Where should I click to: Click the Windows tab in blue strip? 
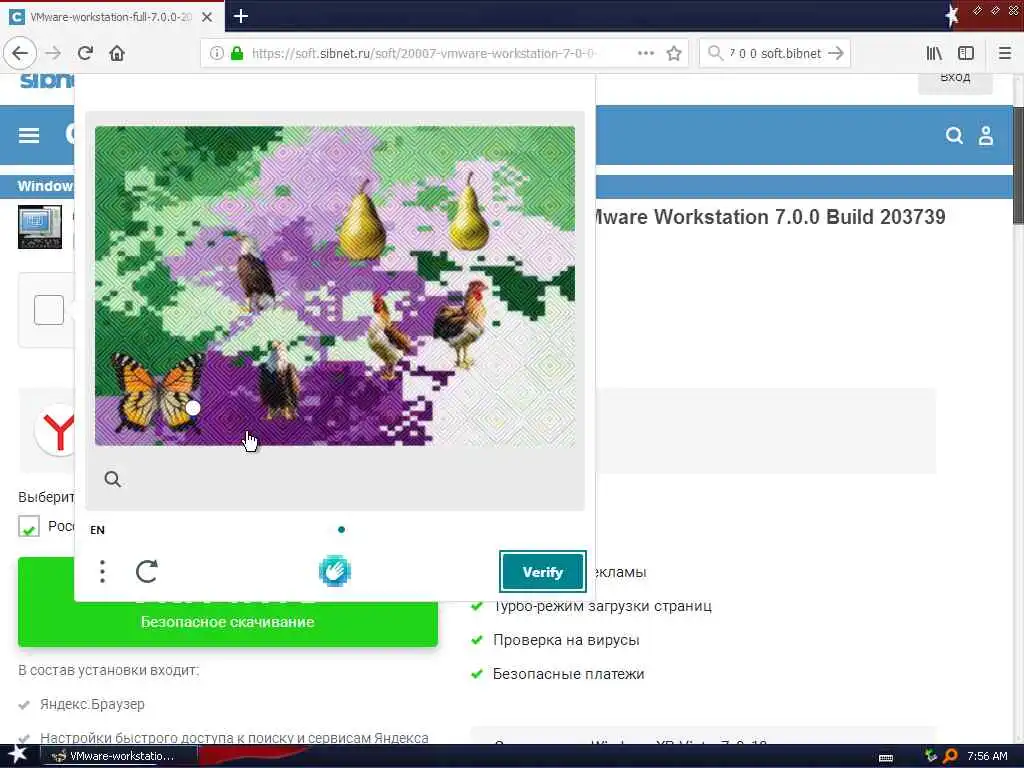[x=45, y=186]
